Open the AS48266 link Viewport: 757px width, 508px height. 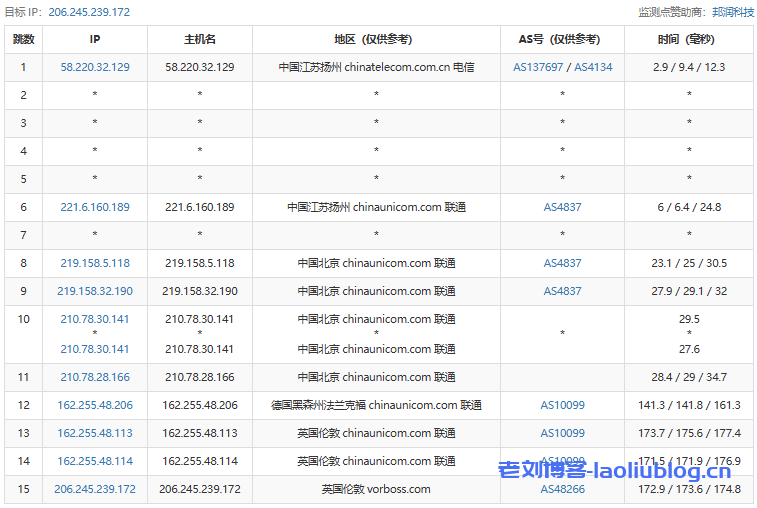coord(562,489)
